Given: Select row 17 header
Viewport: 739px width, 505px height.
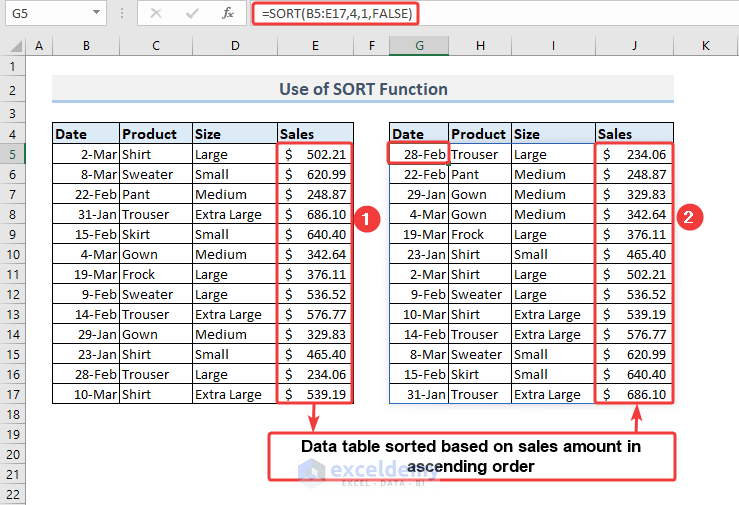Looking at the screenshot, I should 13,394.
